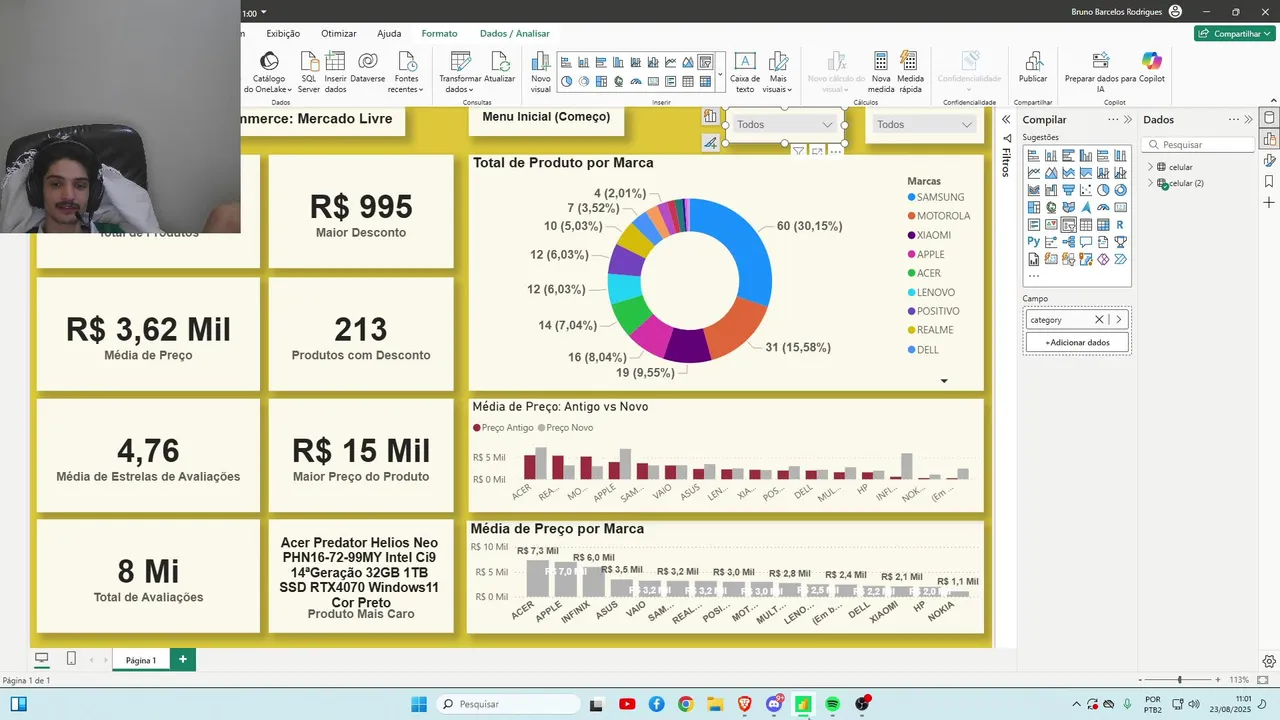The height and width of the screenshot is (720, 1280).
Task: Open the Formato ribbon tab
Action: tap(439, 34)
